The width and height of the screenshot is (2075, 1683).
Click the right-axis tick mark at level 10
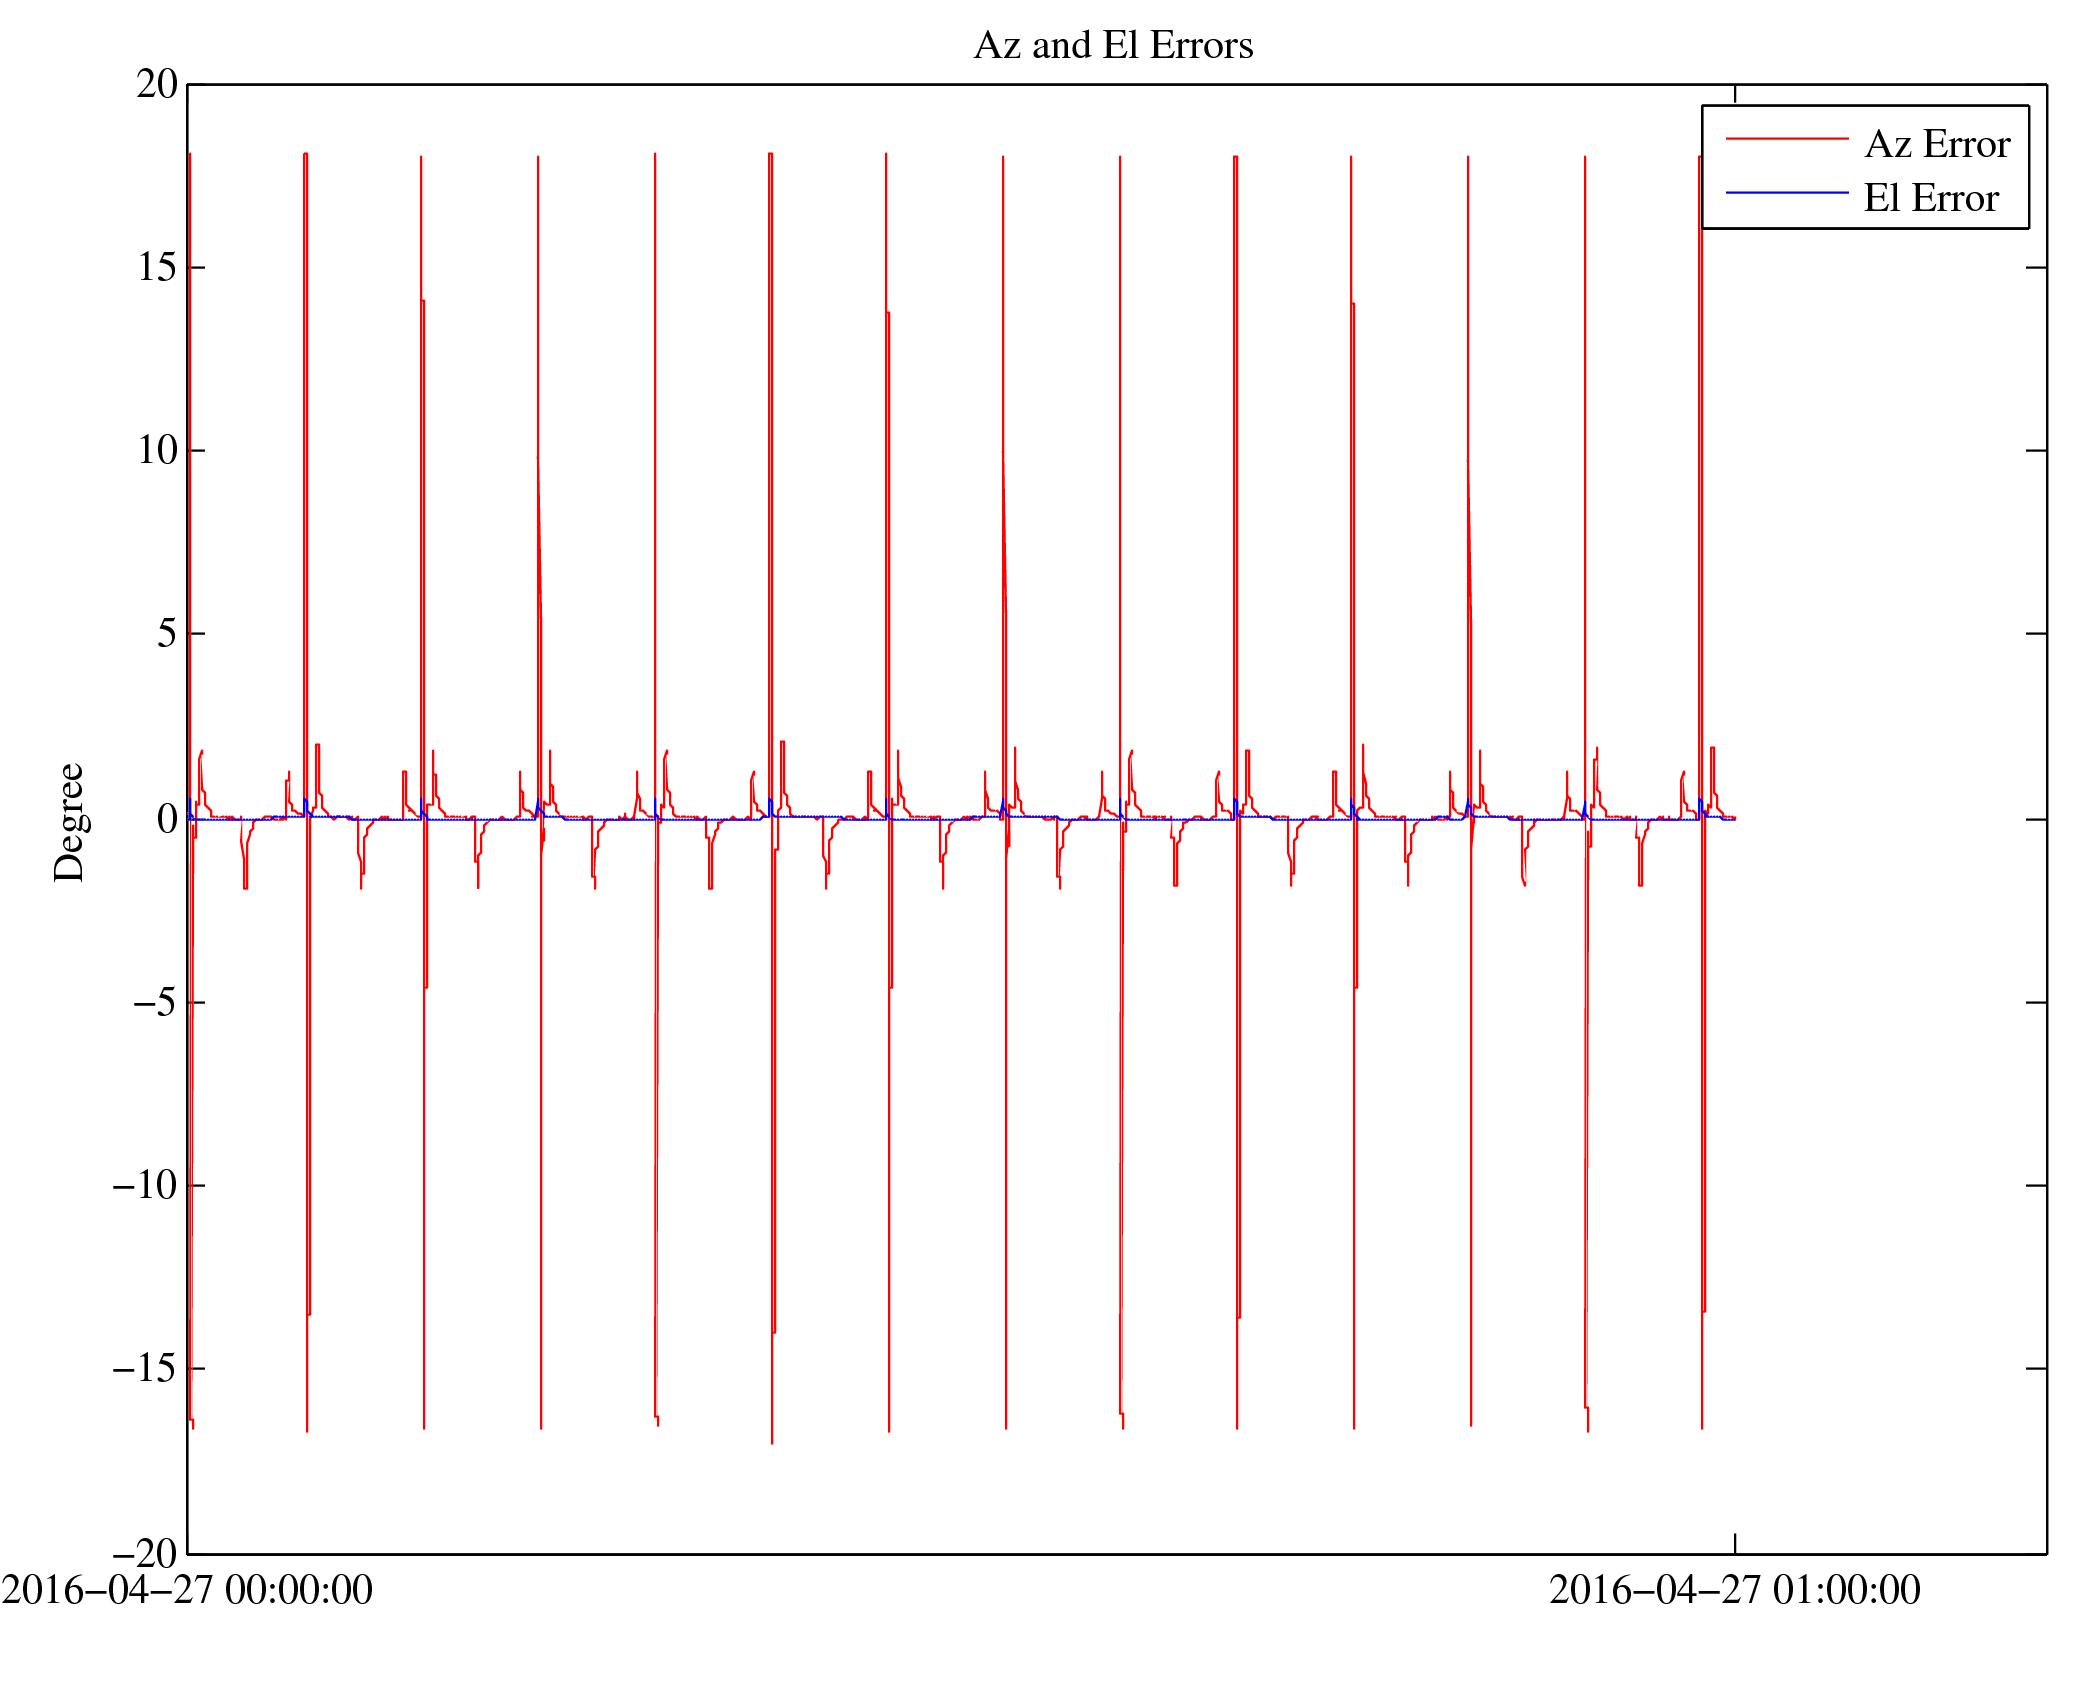pyautogui.click(x=2036, y=451)
